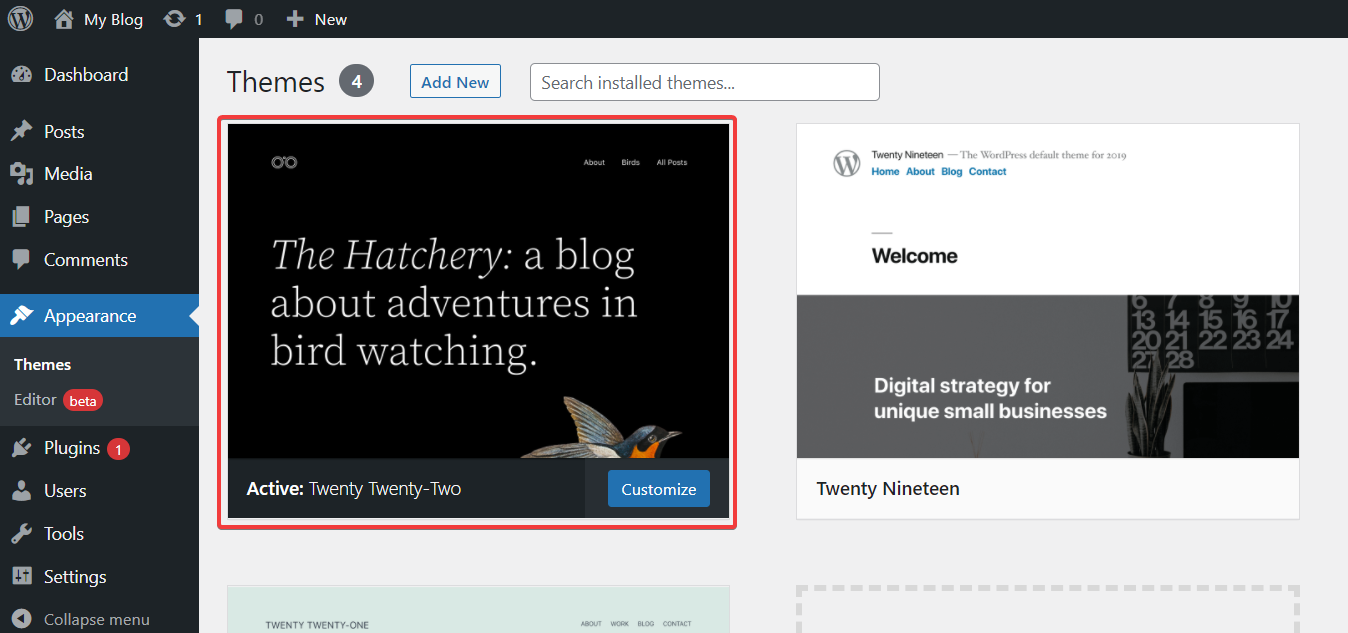Click the Active: Twenty Twenty-Two label
The image size is (1348, 633).
[x=354, y=489]
